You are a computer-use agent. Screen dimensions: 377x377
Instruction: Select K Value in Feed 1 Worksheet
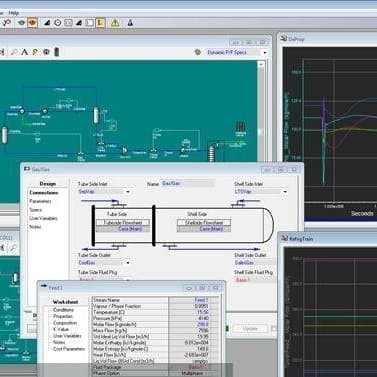point(60,329)
